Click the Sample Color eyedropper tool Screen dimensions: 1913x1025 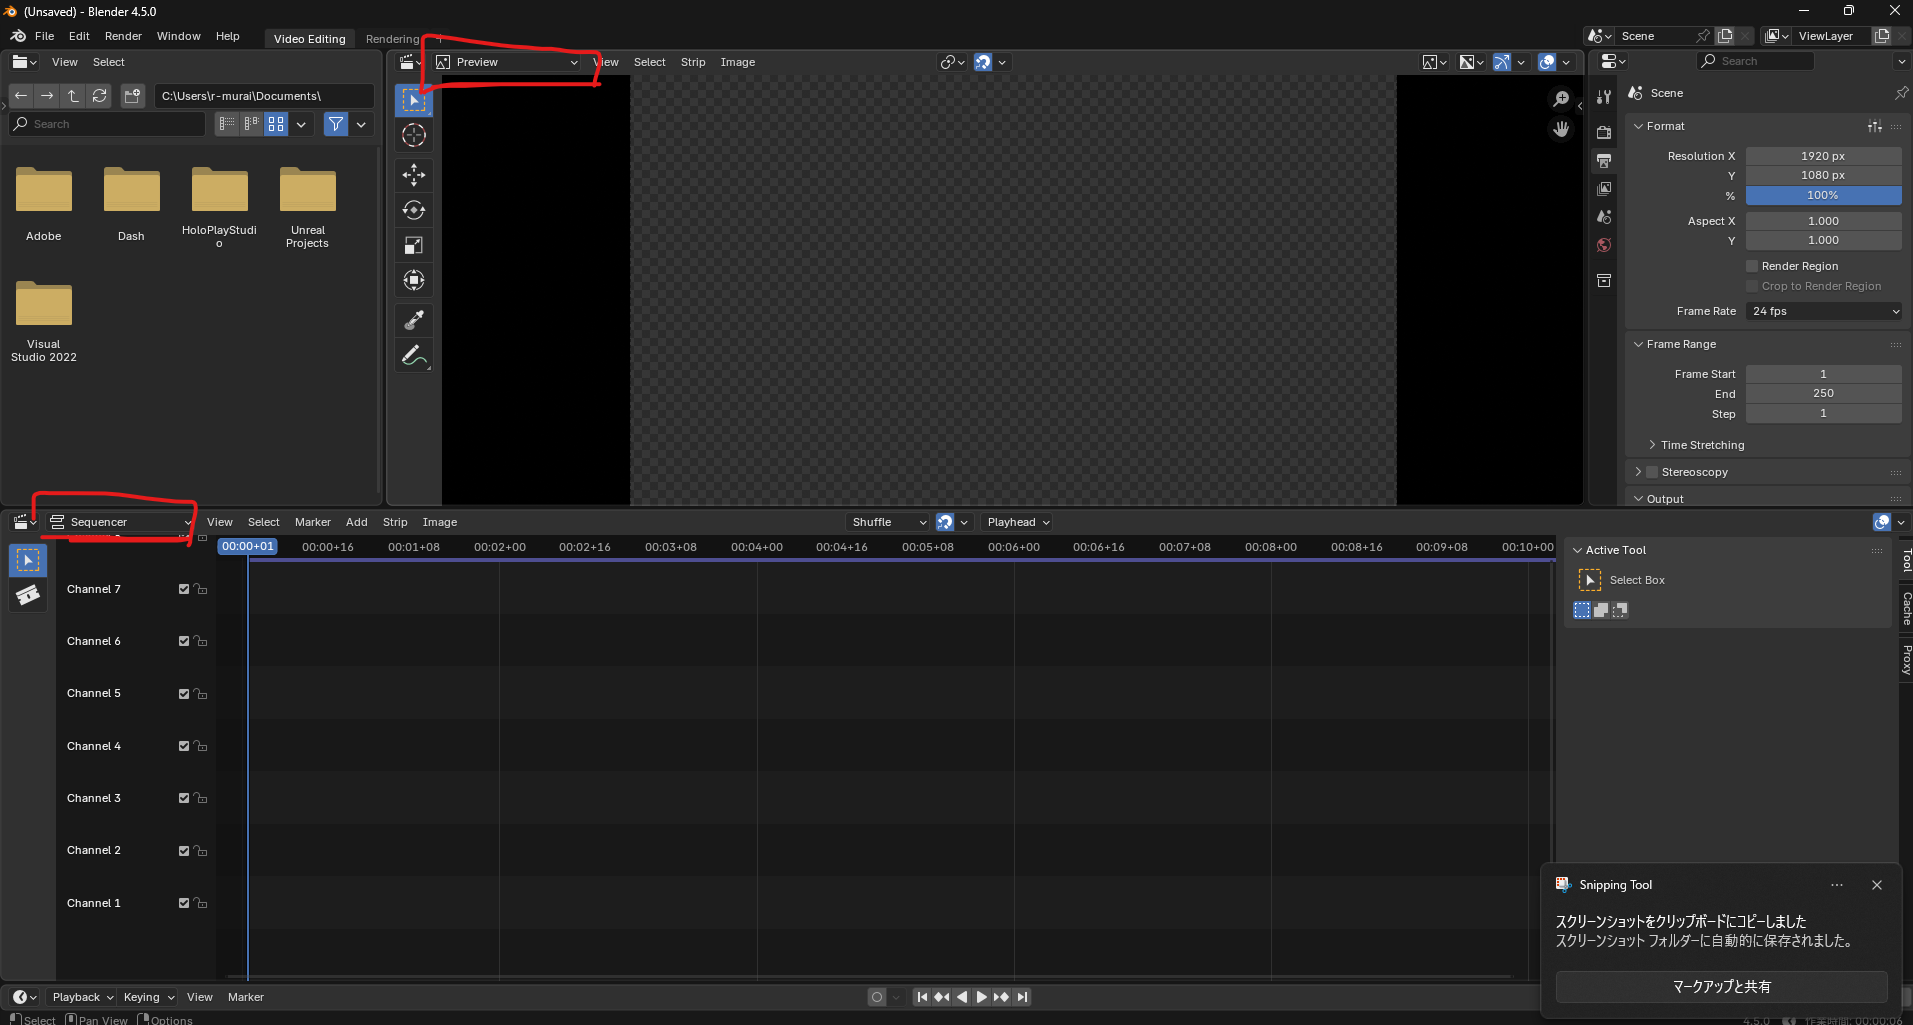coord(413,320)
